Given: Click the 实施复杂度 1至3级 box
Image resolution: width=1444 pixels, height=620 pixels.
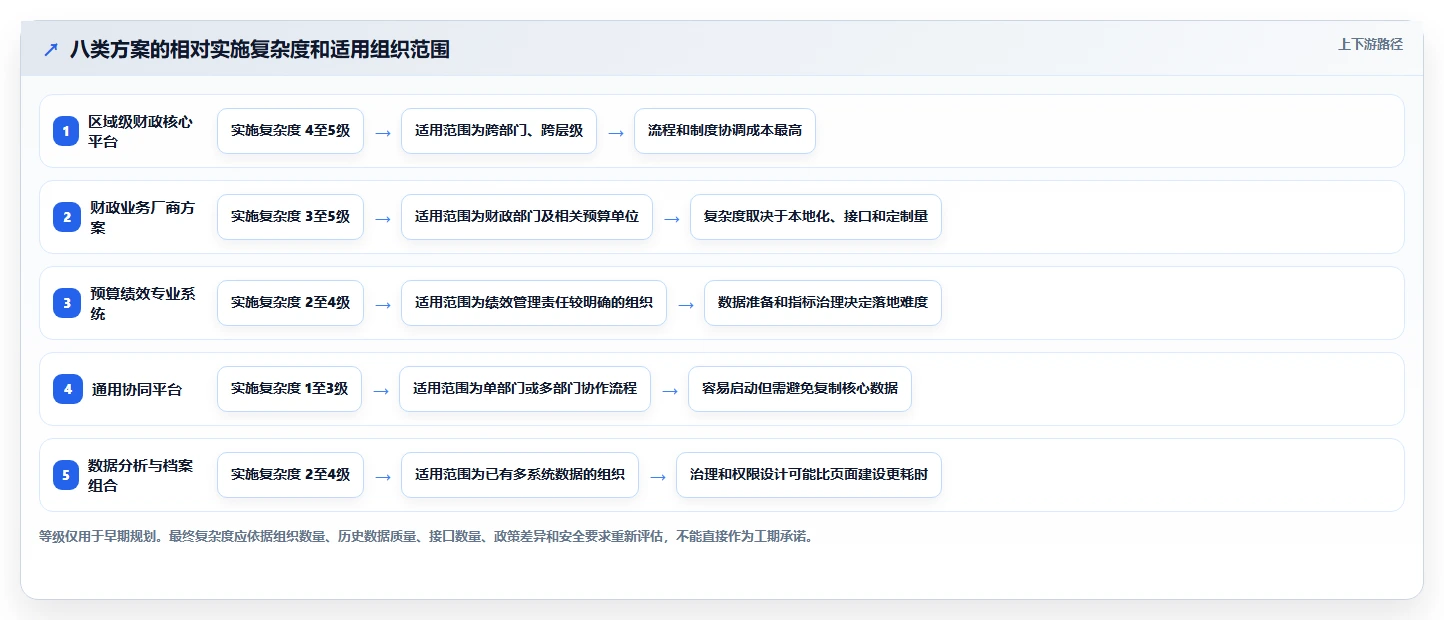Looking at the screenshot, I should pos(289,389).
